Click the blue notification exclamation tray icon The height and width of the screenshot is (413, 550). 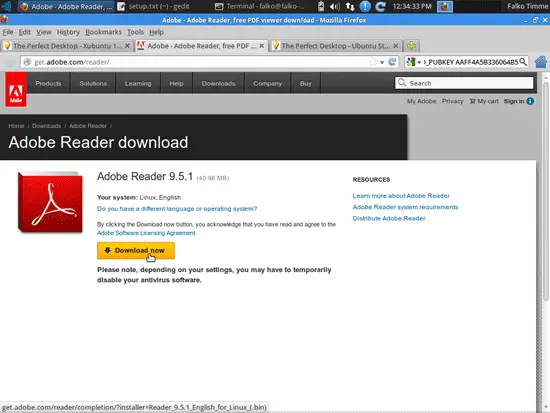(365, 6)
